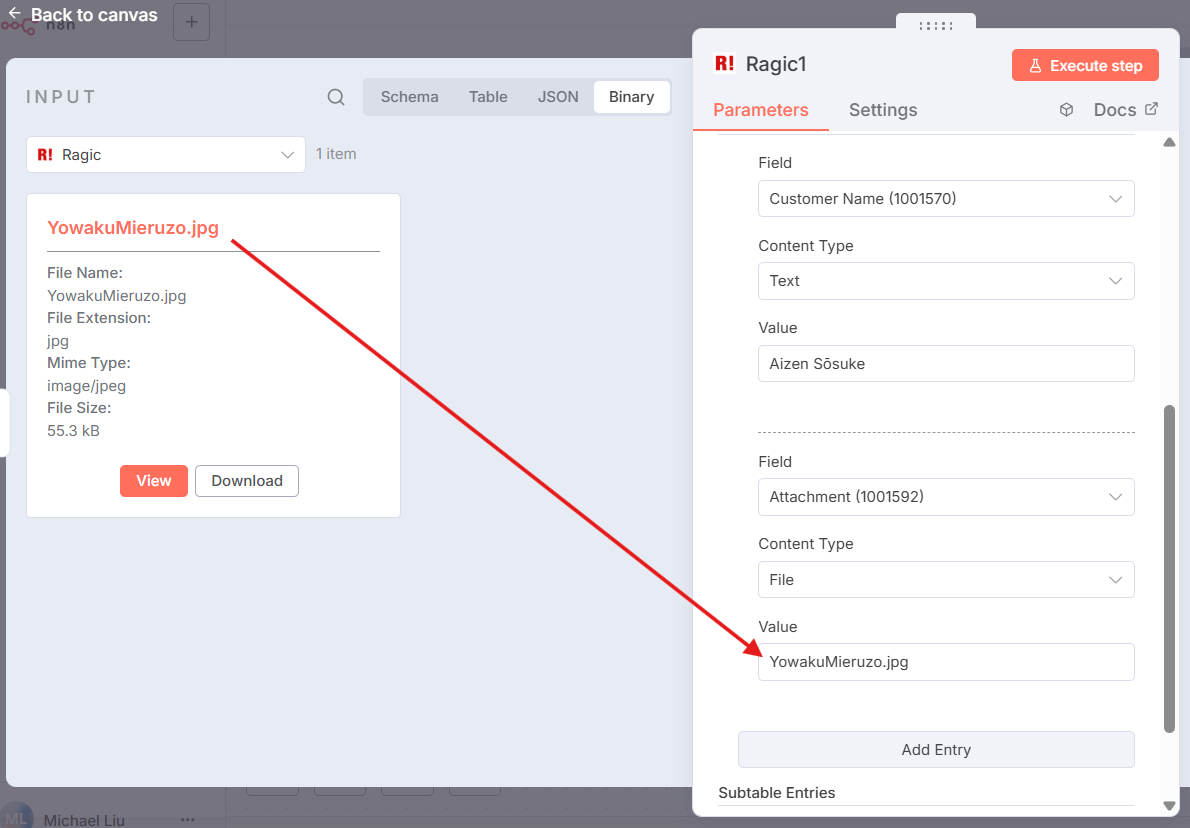Switch to the JSON view tab
1190x828 pixels.
tap(558, 97)
